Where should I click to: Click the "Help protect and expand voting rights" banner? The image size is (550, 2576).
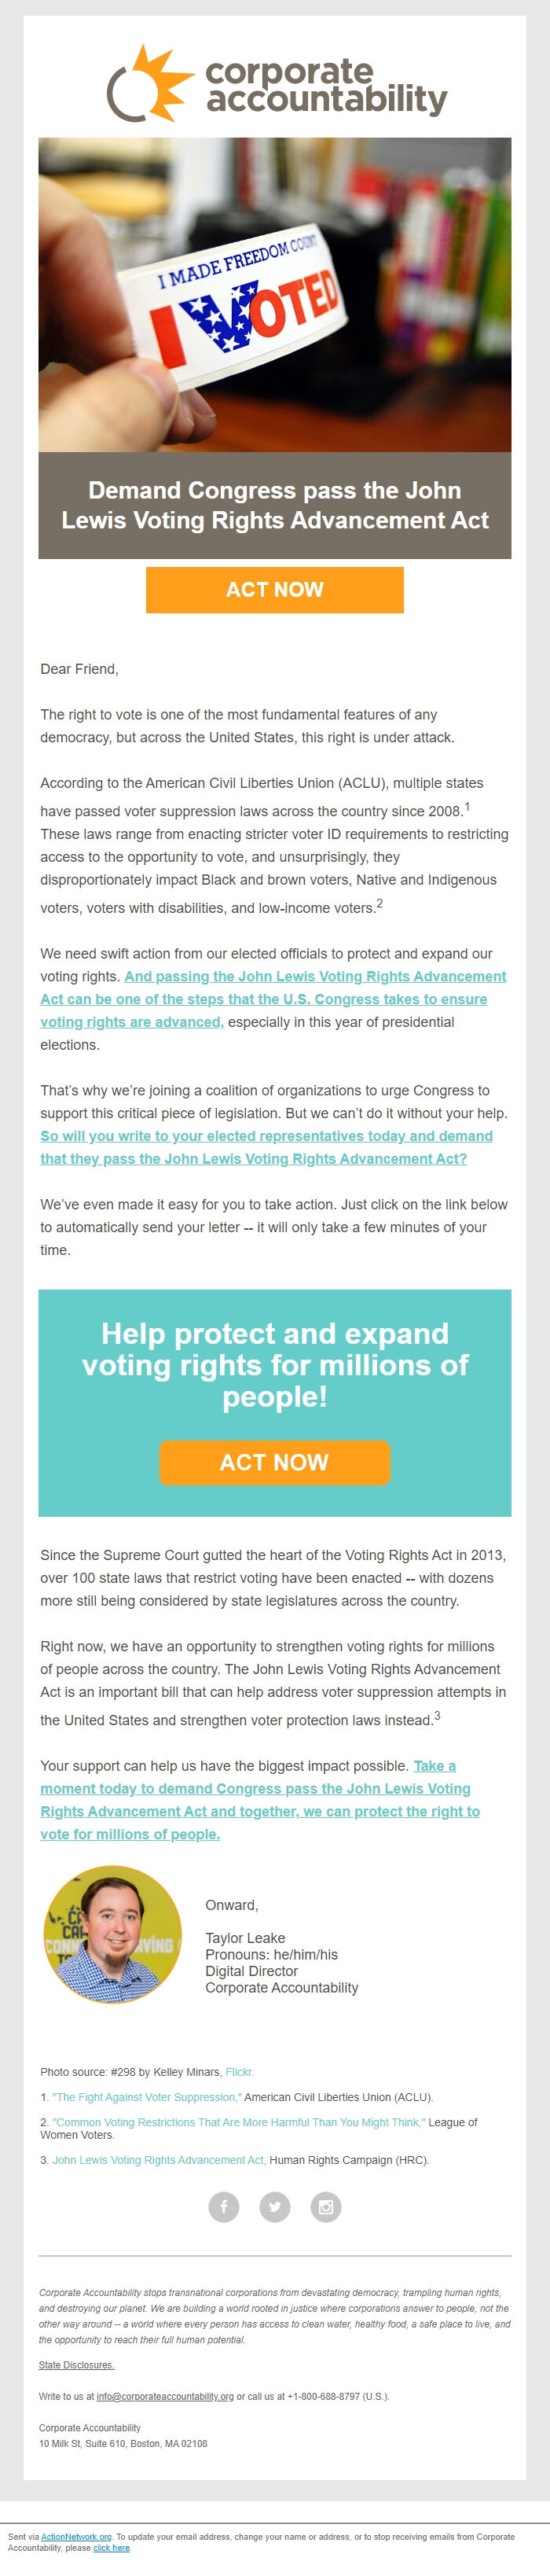tap(275, 1365)
